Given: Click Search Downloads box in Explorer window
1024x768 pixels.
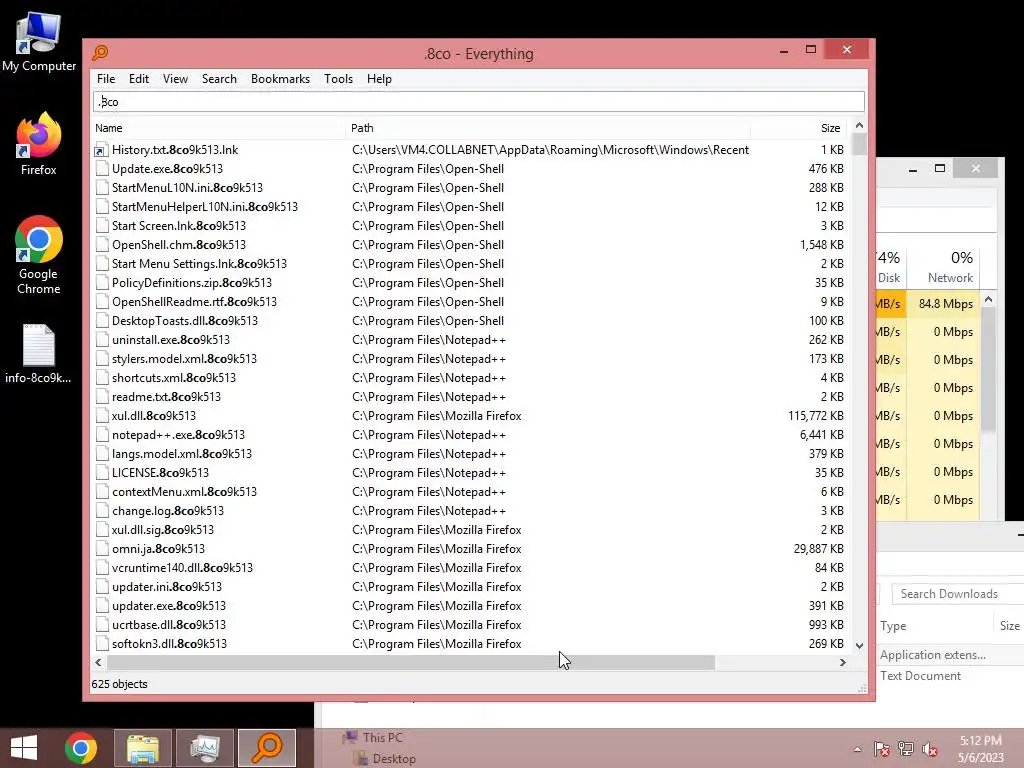Looking at the screenshot, I should click(957, 594).
